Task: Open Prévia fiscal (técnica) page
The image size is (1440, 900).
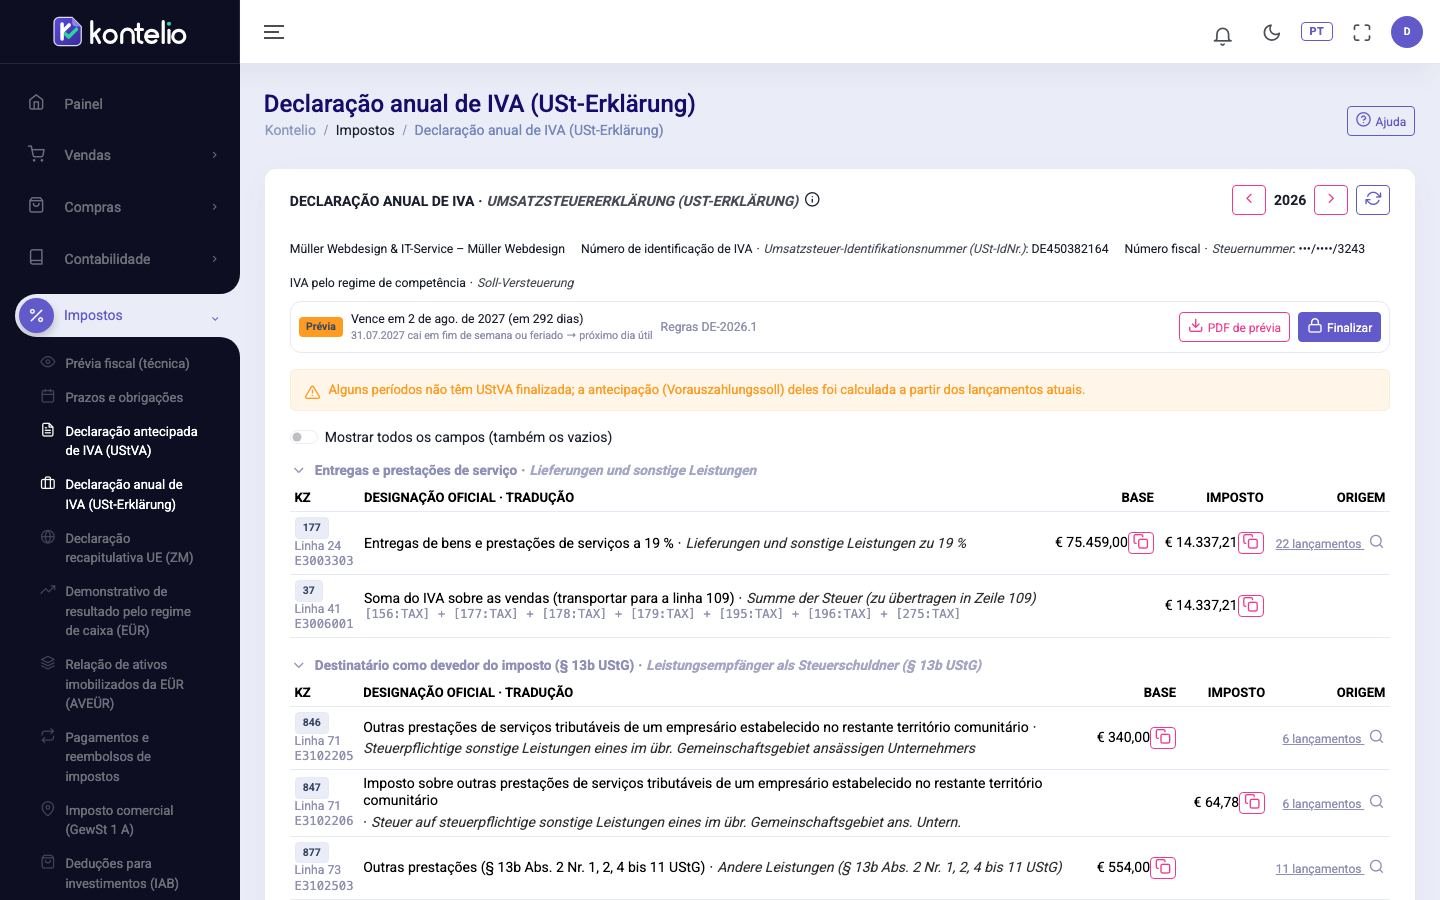Action: click(127, 363)
